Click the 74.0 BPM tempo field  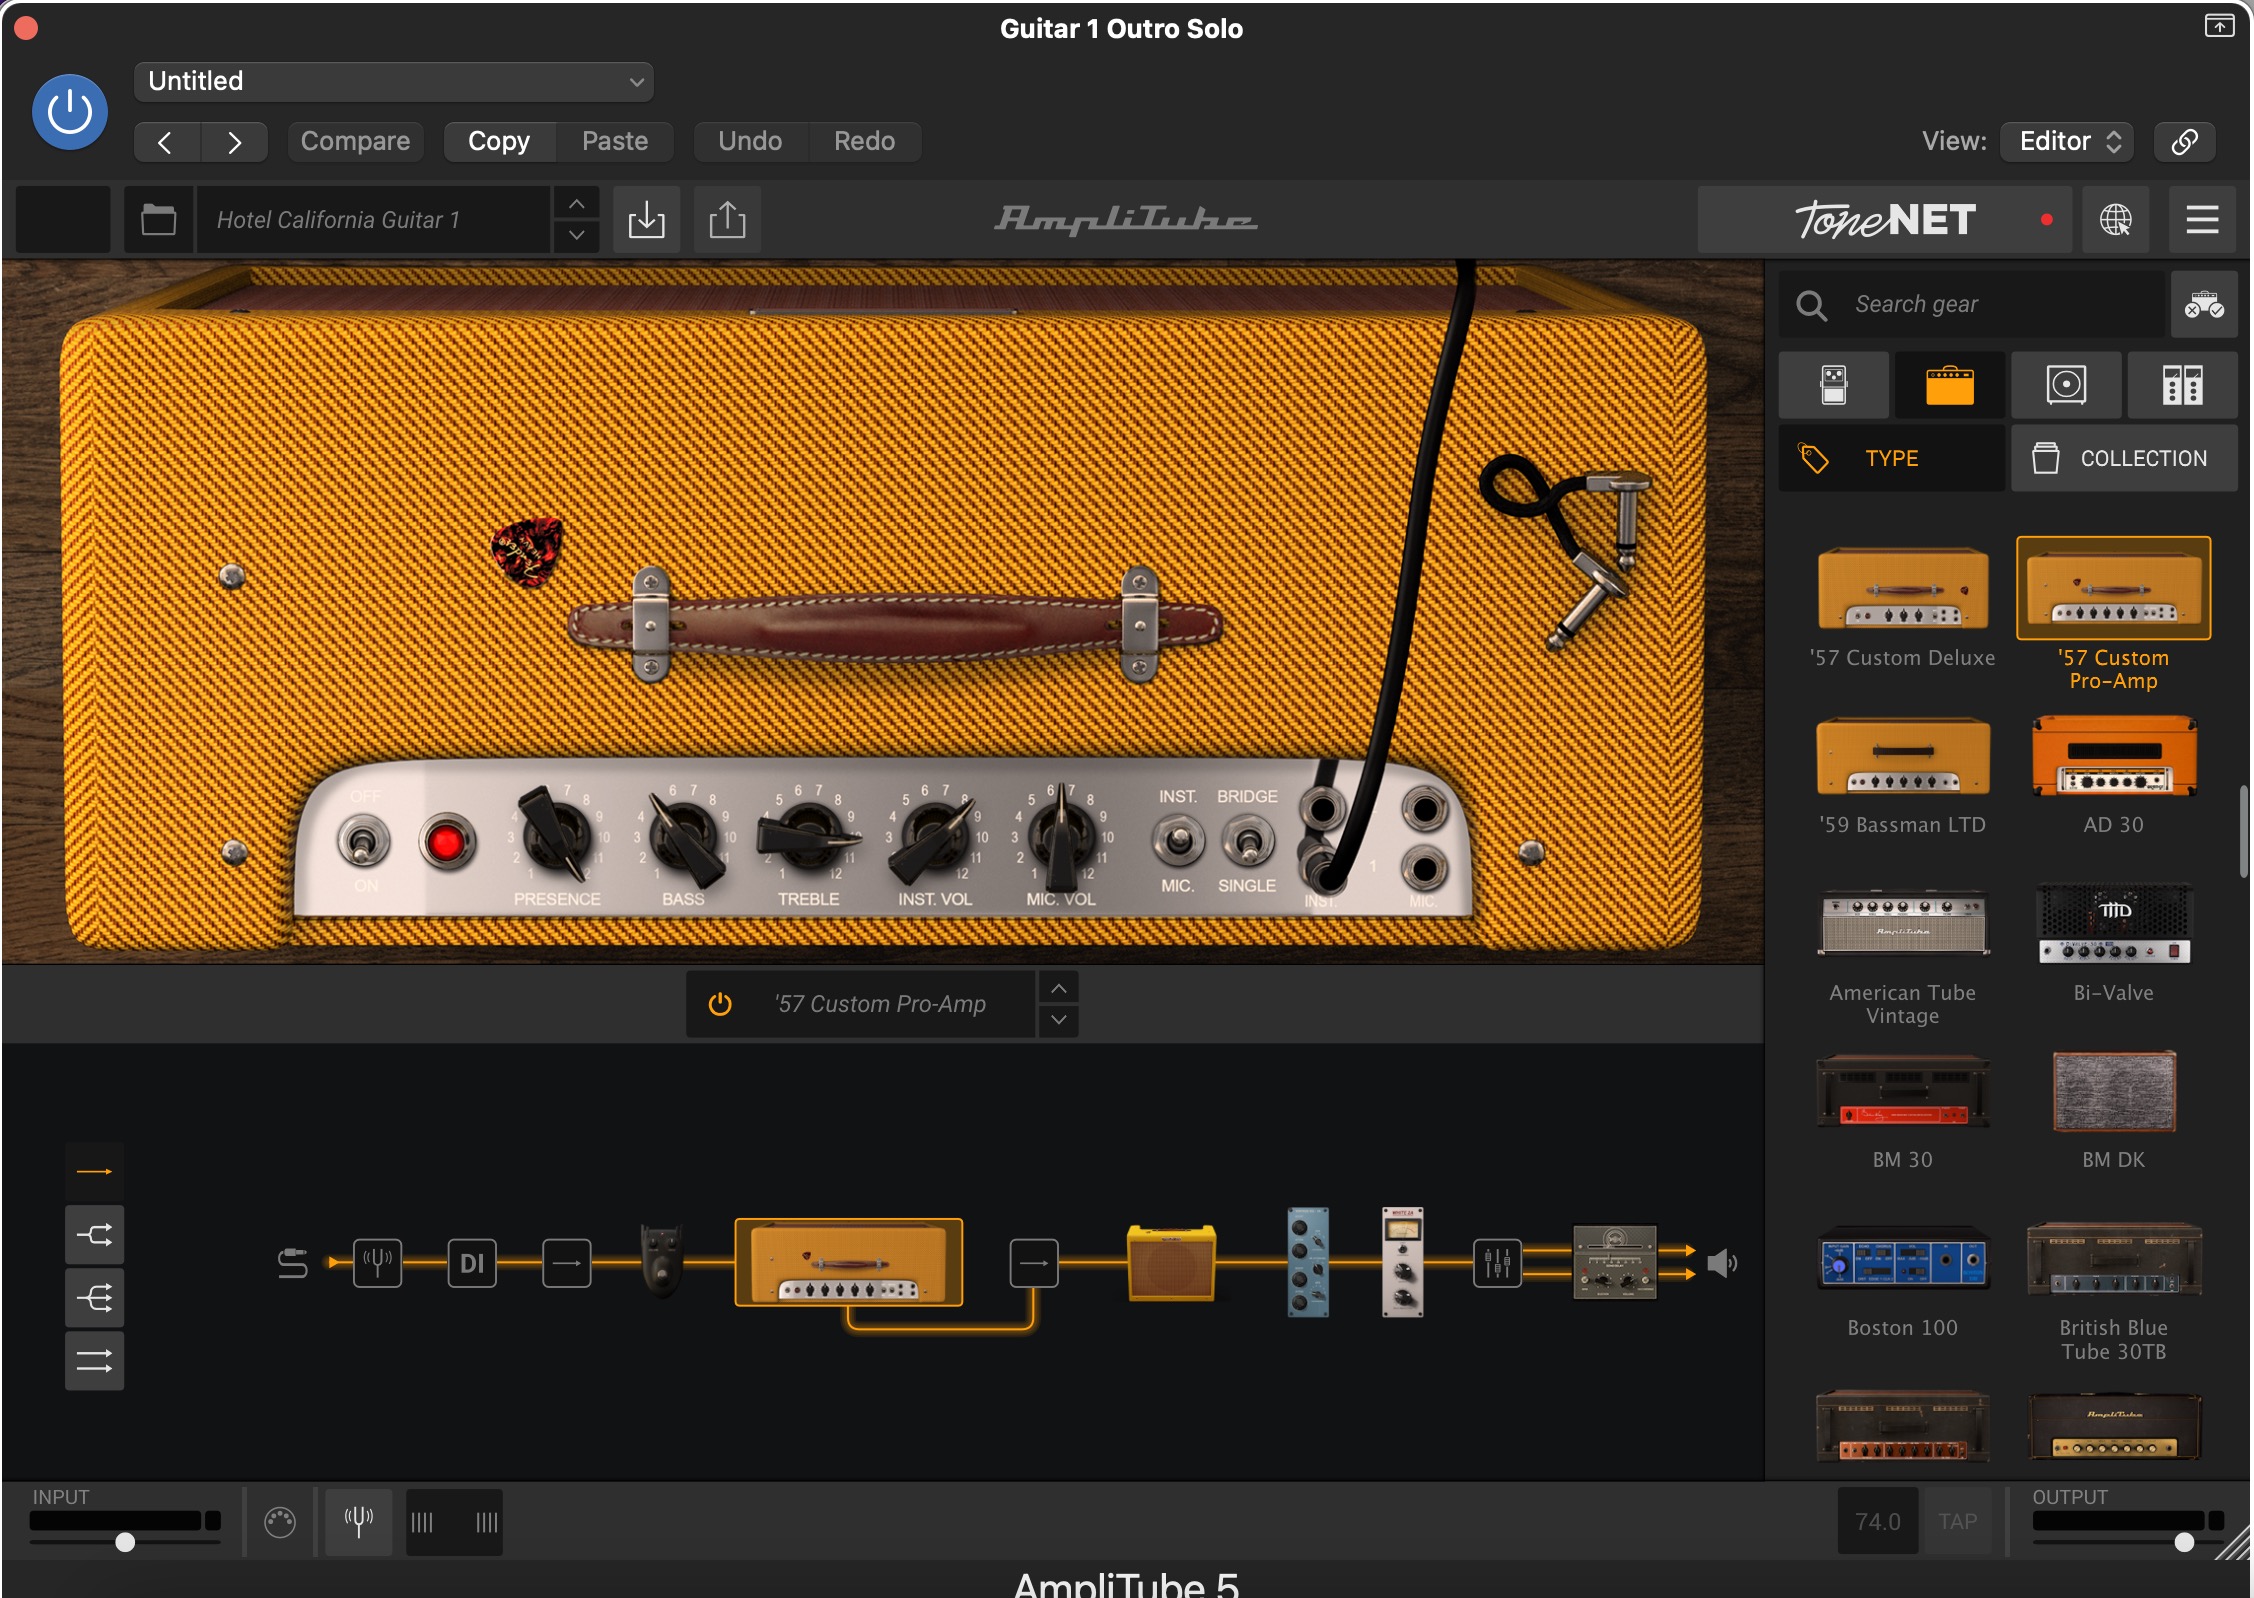coord(1878,1521)
